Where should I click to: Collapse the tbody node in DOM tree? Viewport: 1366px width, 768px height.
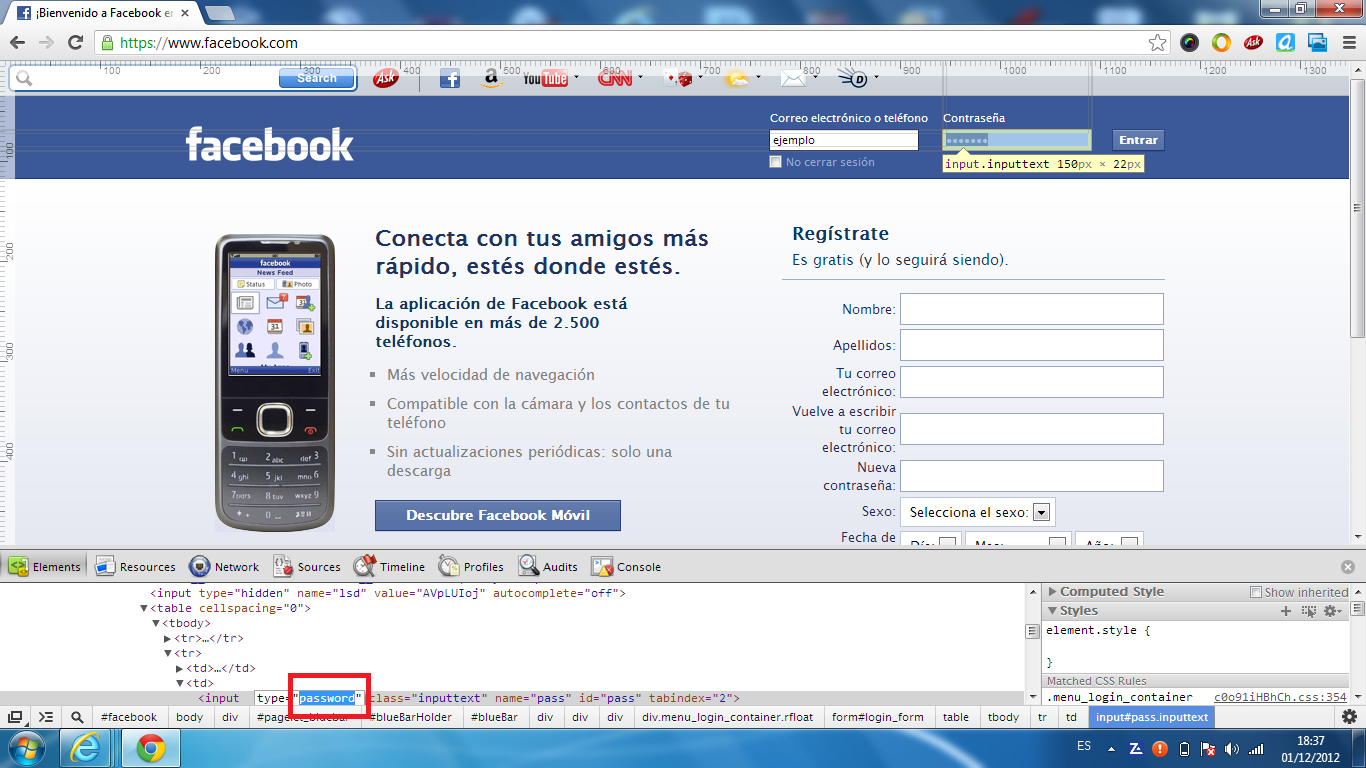(x=156, y=623)
